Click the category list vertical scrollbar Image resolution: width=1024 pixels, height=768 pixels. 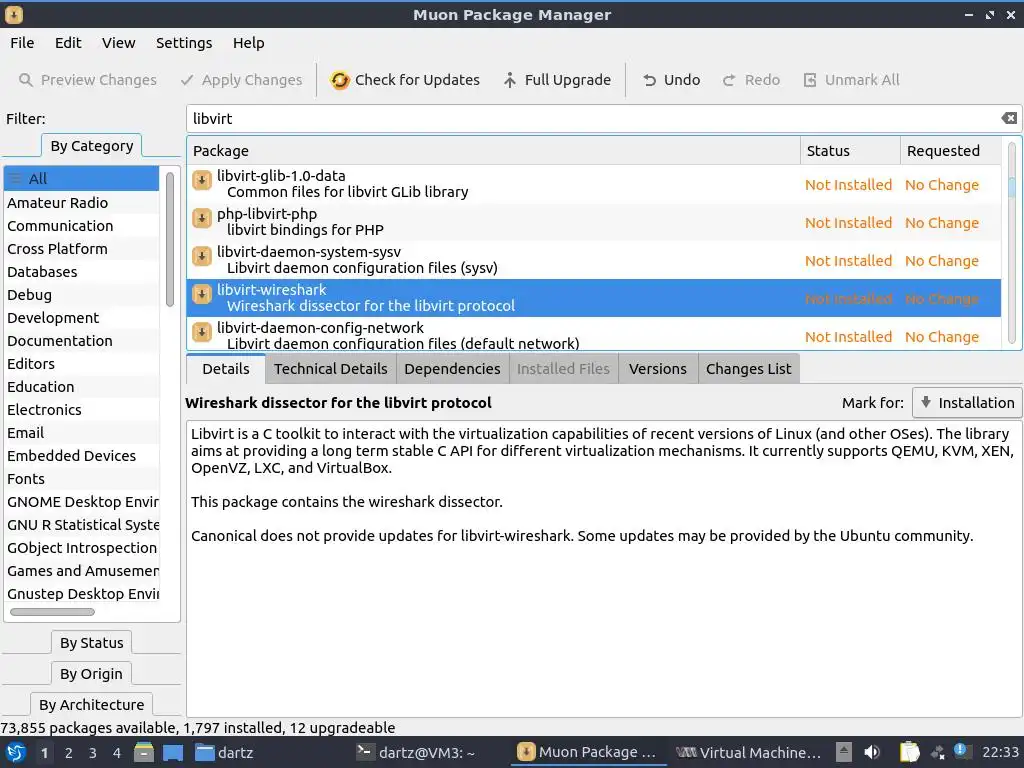170,239
